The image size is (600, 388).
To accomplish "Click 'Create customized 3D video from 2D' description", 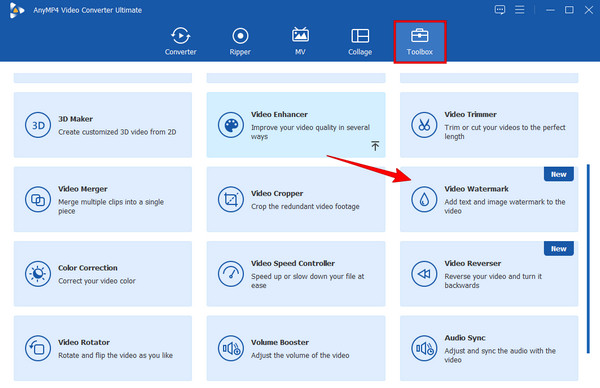I will [117, 132].
